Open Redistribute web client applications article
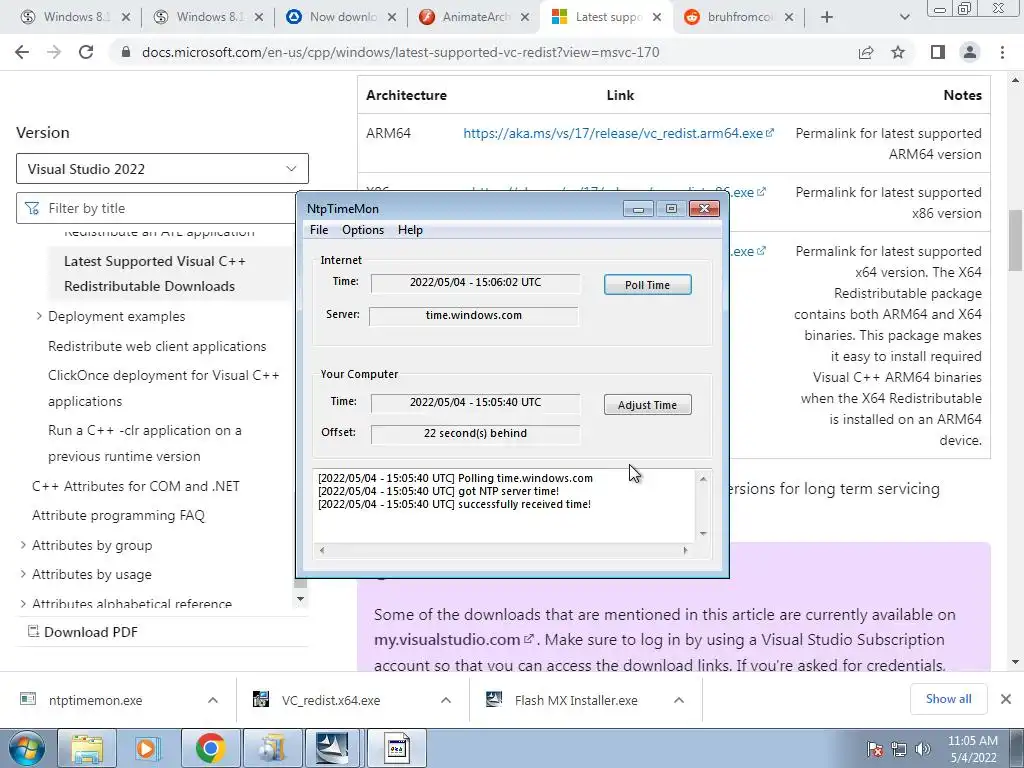 157,346
